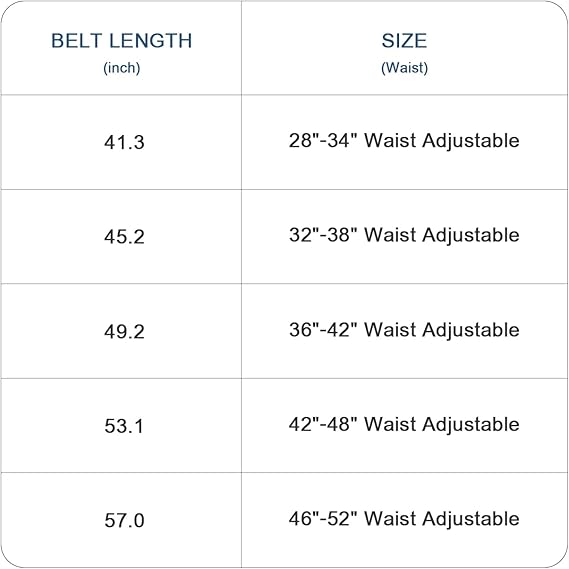Click belt length 57.0 cell
The height and width of the screenshot is (569, 569).
[124, 520]
